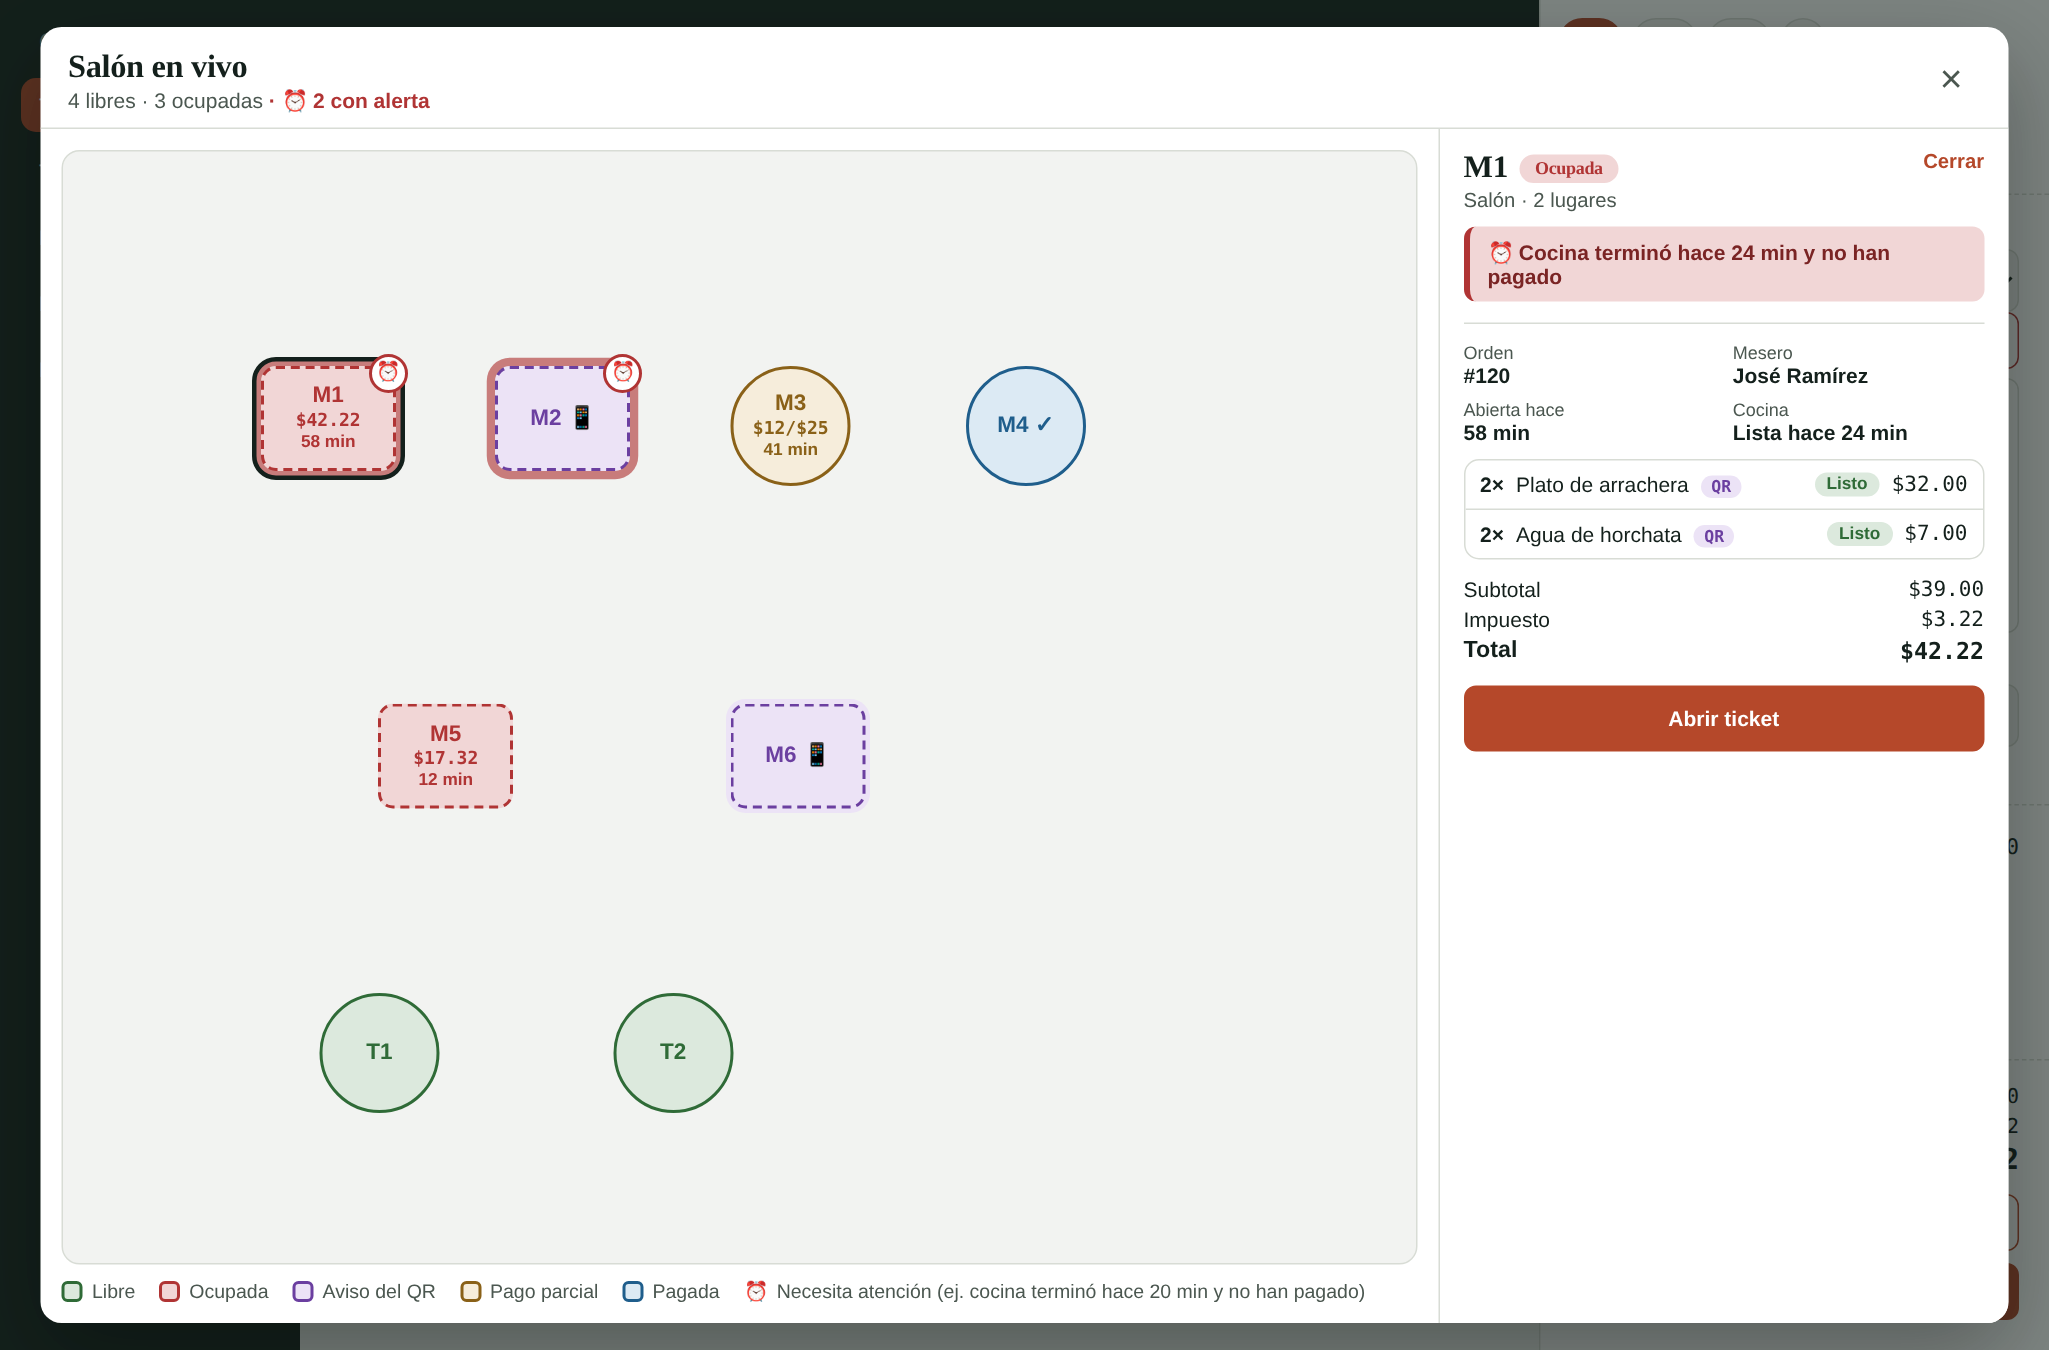This screenshot has height=1350, width=2049.
Task: Click the Subtotal value $39.00
Action: [1945, 589]
